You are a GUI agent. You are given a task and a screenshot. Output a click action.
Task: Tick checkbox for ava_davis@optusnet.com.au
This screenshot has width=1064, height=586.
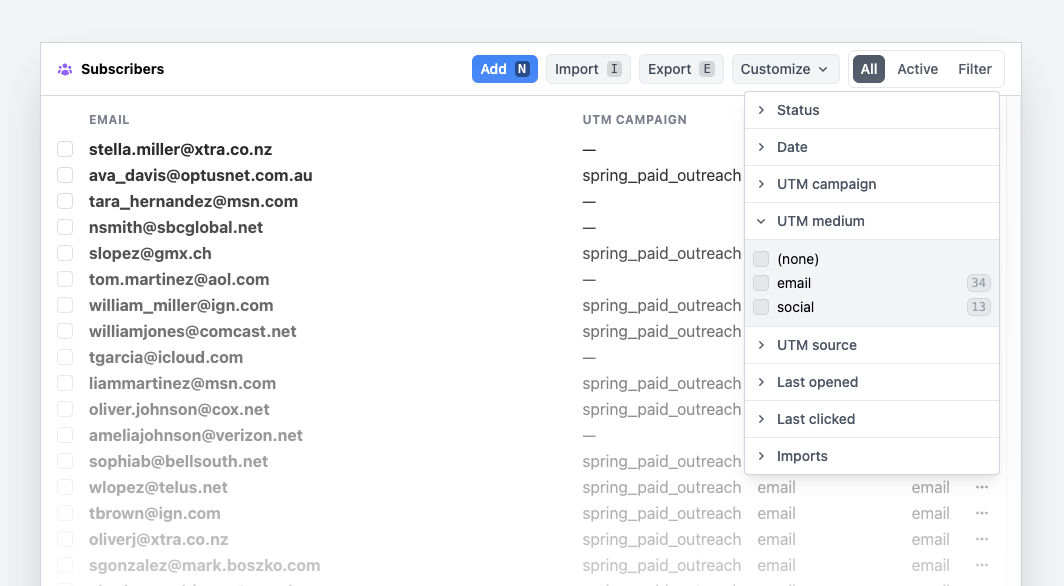pyautogui.click(x=65, y=175)
